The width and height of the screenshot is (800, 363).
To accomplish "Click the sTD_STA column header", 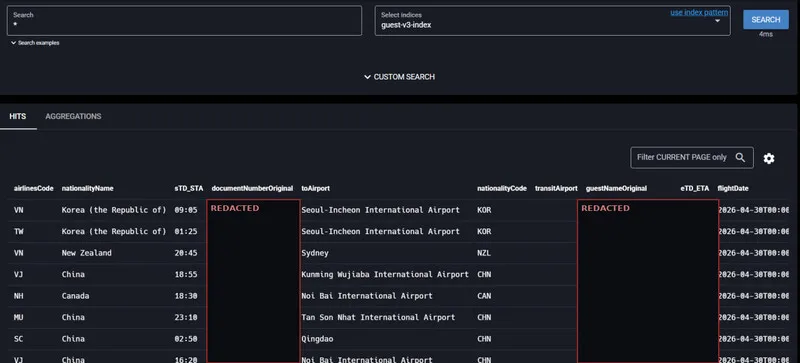I will (189, 188).
